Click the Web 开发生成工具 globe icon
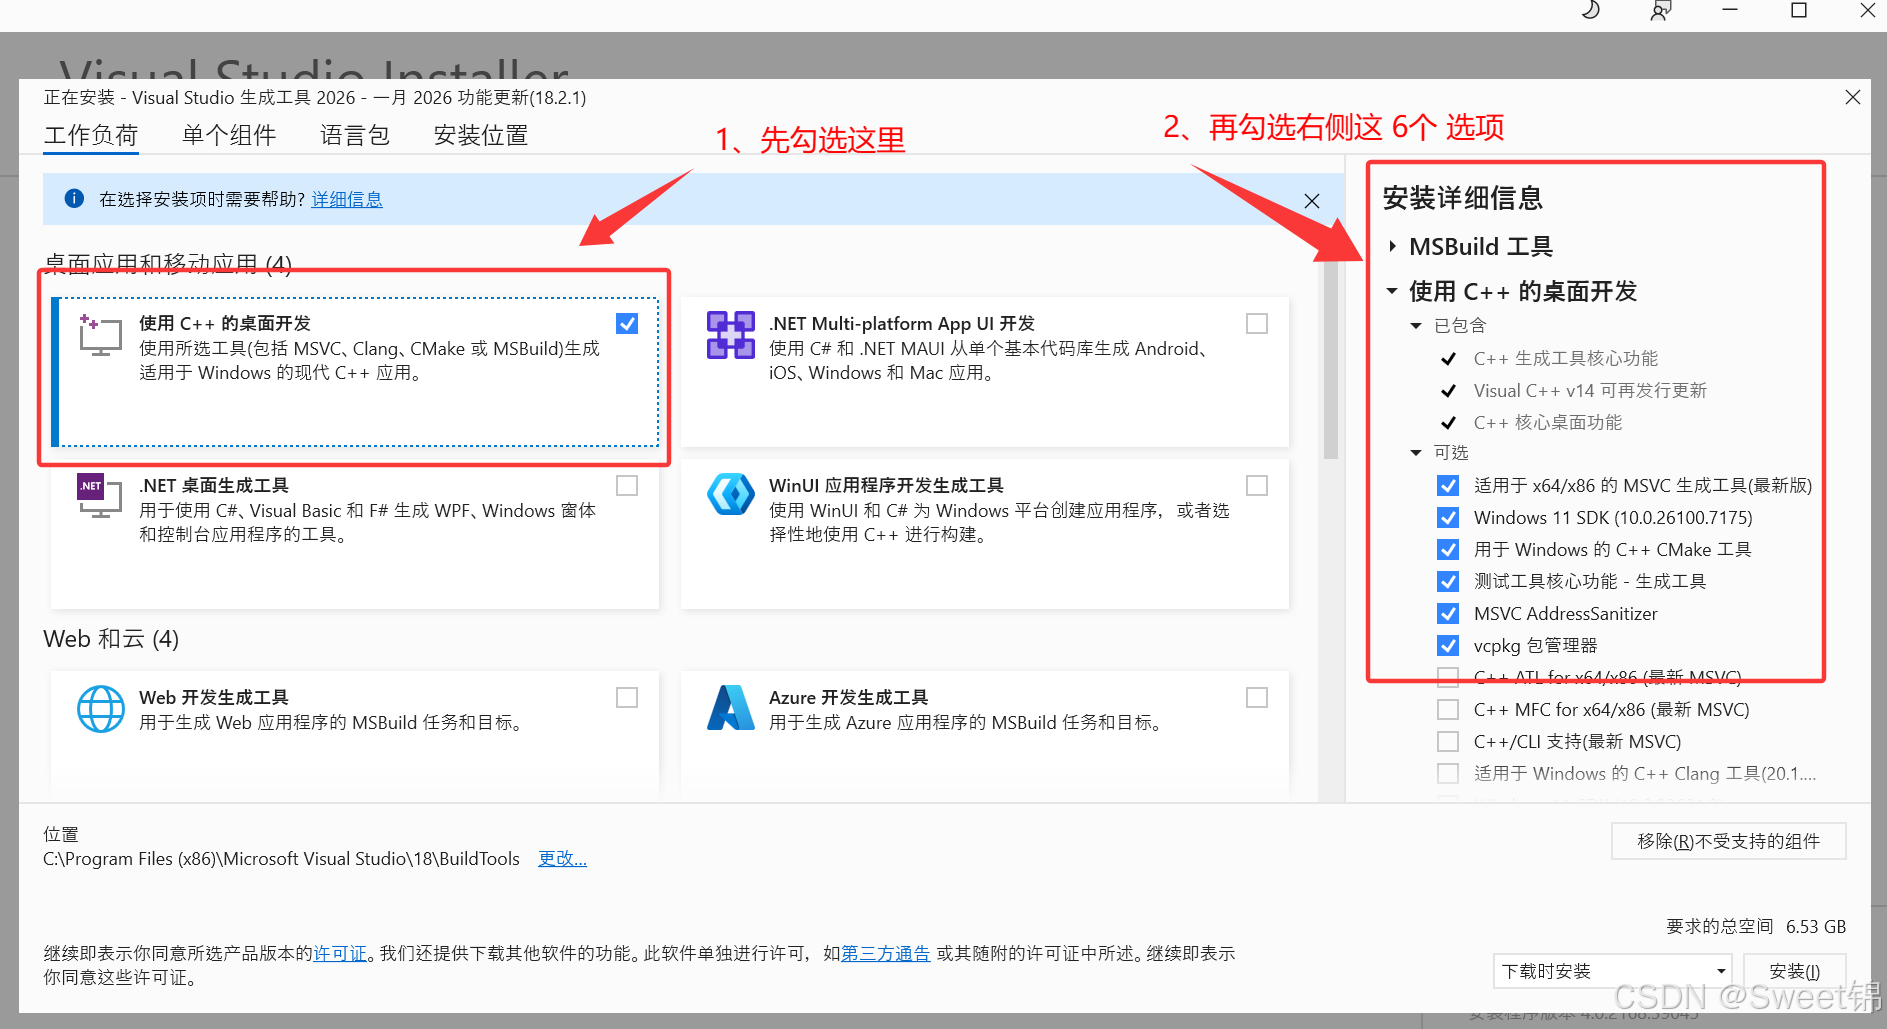The image size is (1887, 1029). pyautogui.click(x=101, y=709)
